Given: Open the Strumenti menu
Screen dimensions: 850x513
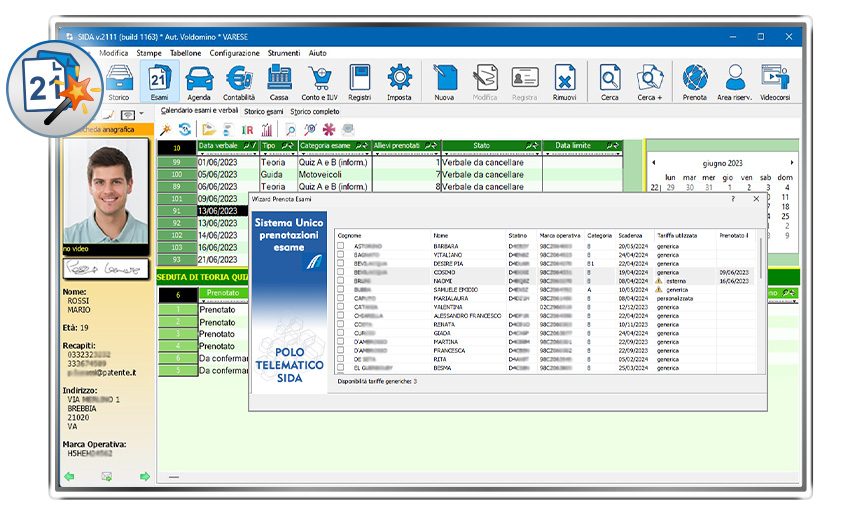Looking at the screenshot, I should tap(284, 53).
